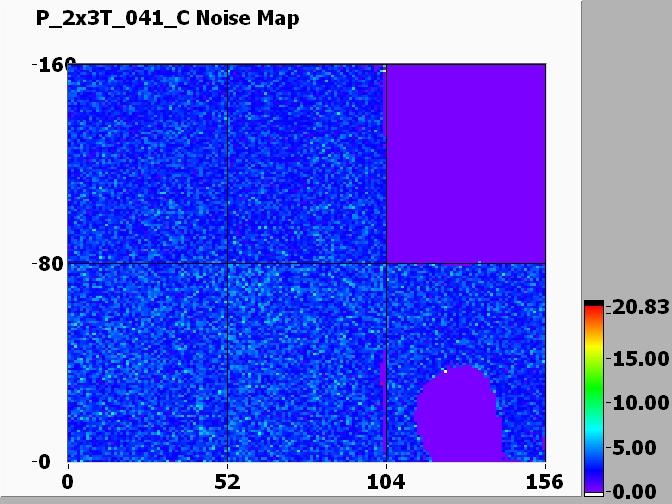
Task: Click the top-left chip of the noise map
Action: [148, 164]
